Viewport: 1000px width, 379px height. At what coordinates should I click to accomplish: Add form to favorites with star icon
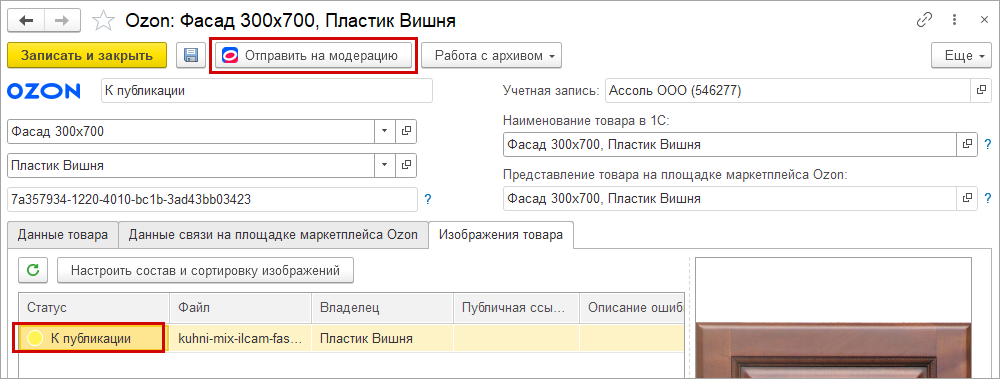coord(102,21)
